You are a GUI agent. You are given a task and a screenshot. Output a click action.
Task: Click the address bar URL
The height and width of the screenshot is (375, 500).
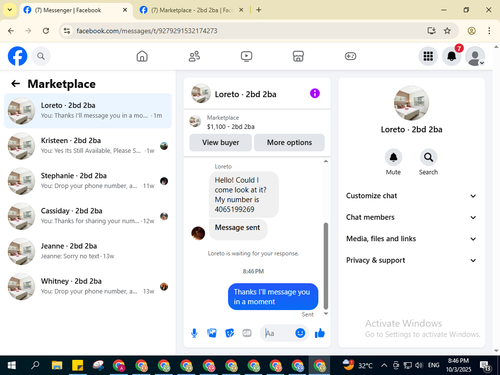click(x=147, y=31)
